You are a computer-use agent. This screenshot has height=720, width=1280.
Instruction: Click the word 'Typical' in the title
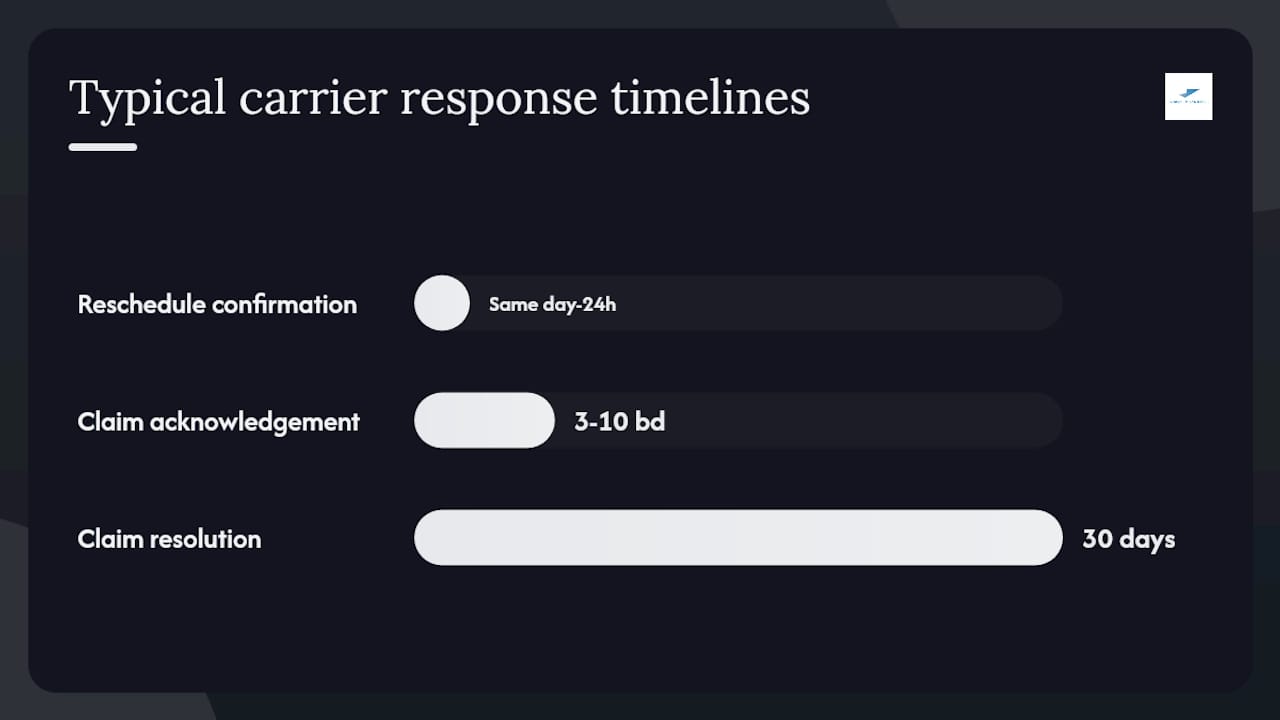148,99
